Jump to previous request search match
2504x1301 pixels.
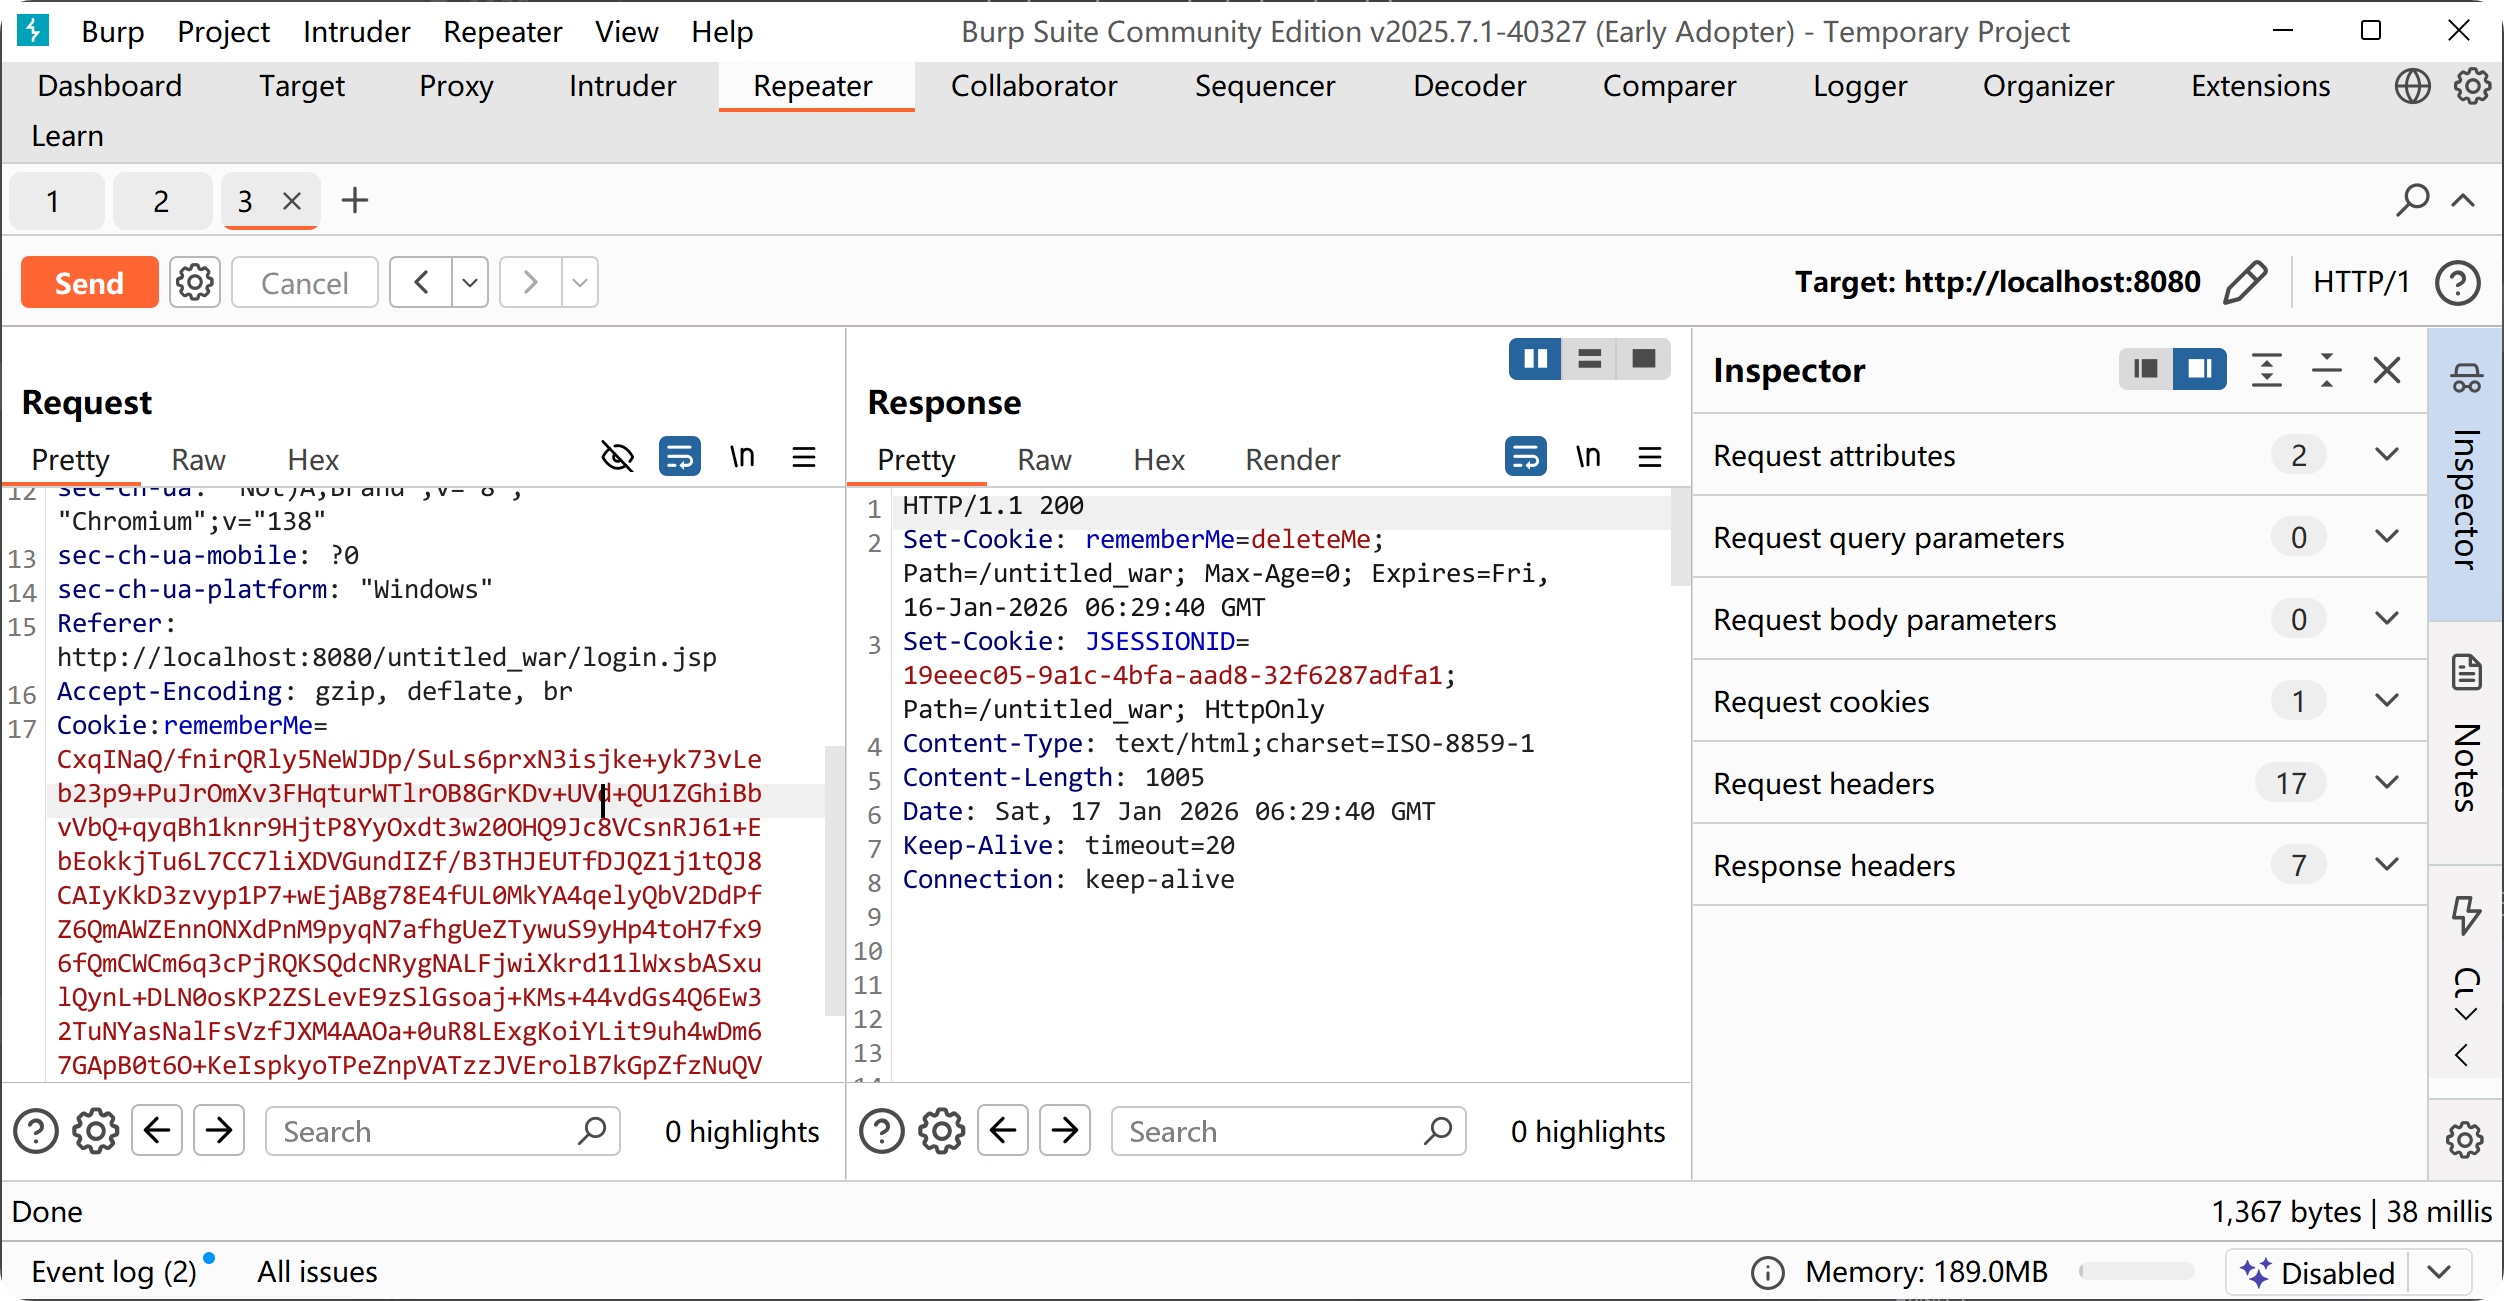pyautogui.click(x=157, y=1131)
